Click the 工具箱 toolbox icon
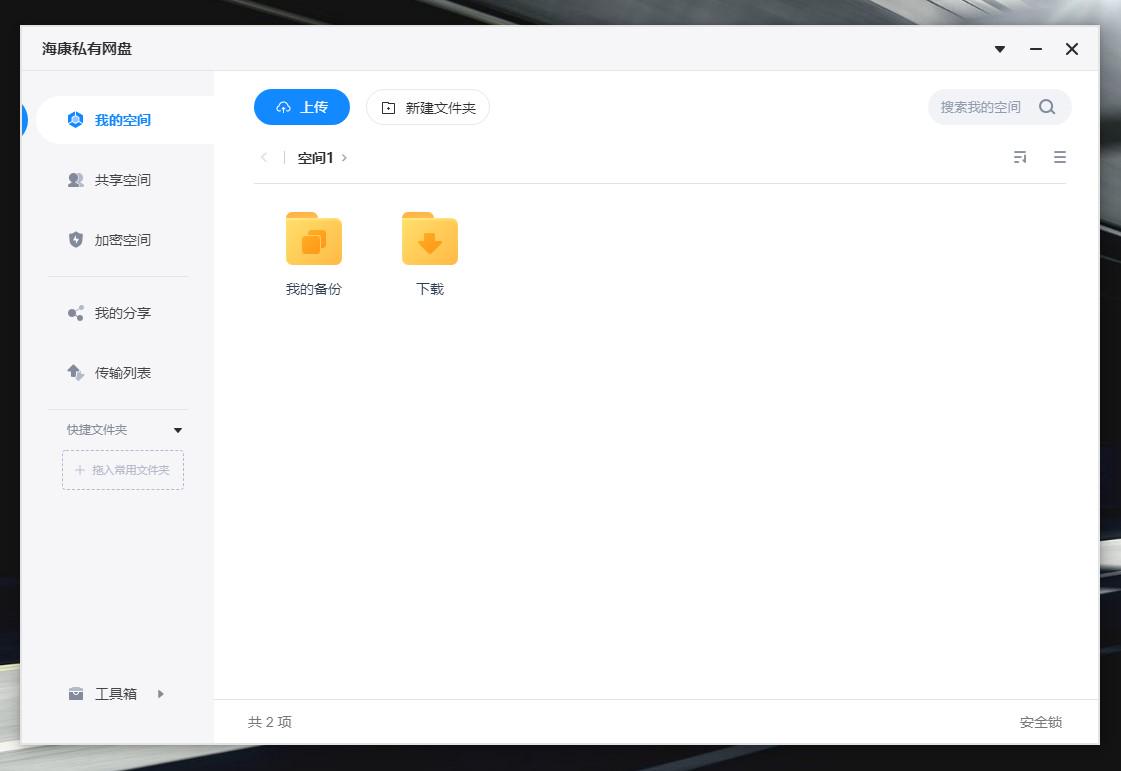1121x771 pixels. (76, 693)
